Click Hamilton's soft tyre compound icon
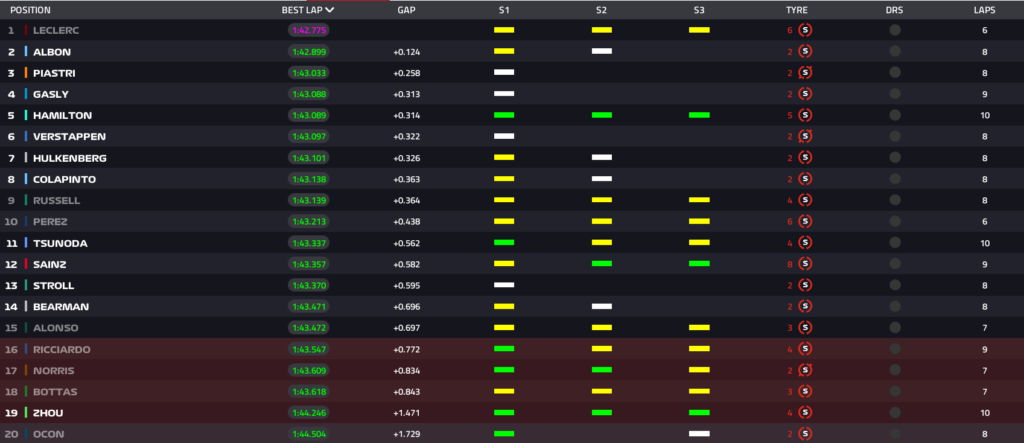Viewport: 1024px width, 443px height. pos(806,115)
